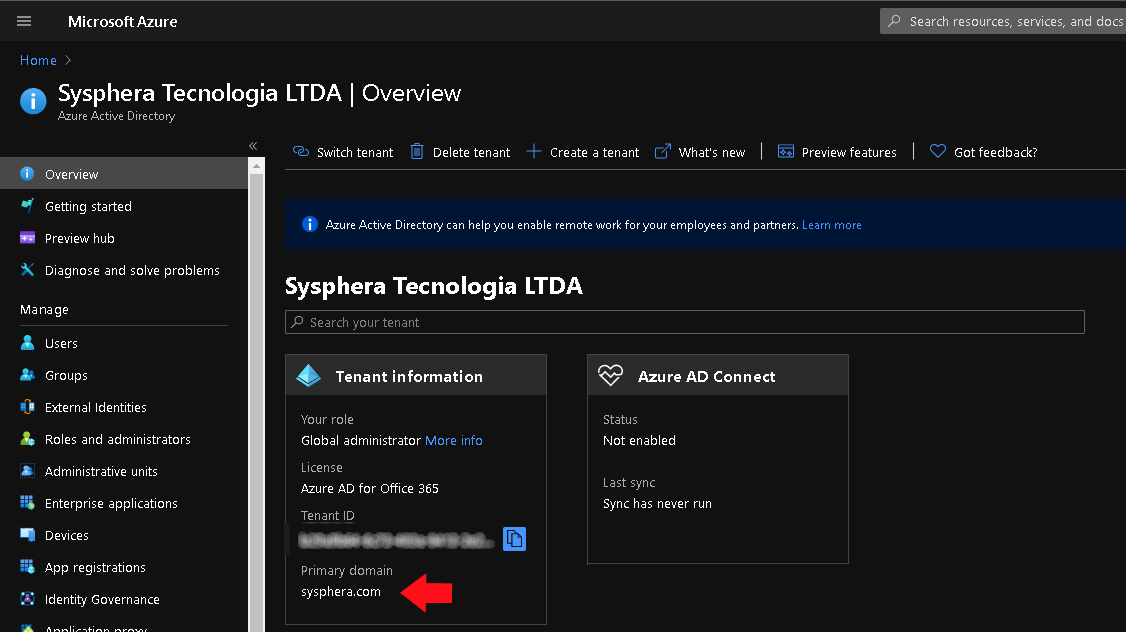Click the Overview info icon in sidebar
The height and width of the screenshot is (632, 1126).
click(27, 174)
